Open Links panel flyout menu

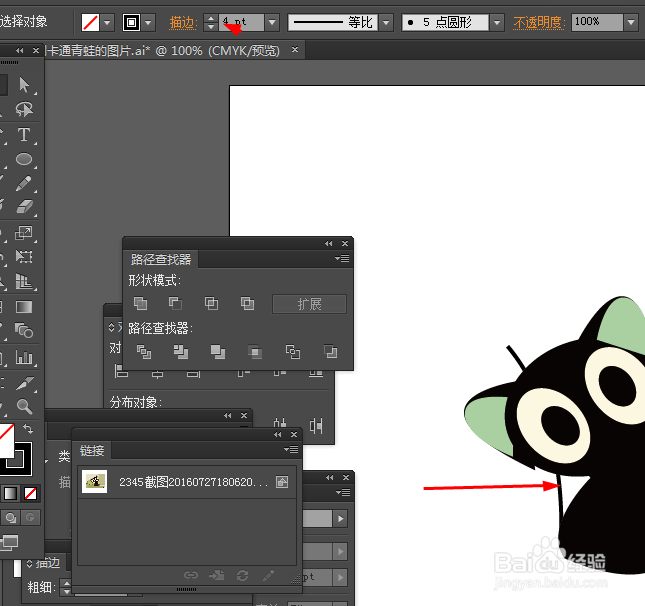(291, 449)
